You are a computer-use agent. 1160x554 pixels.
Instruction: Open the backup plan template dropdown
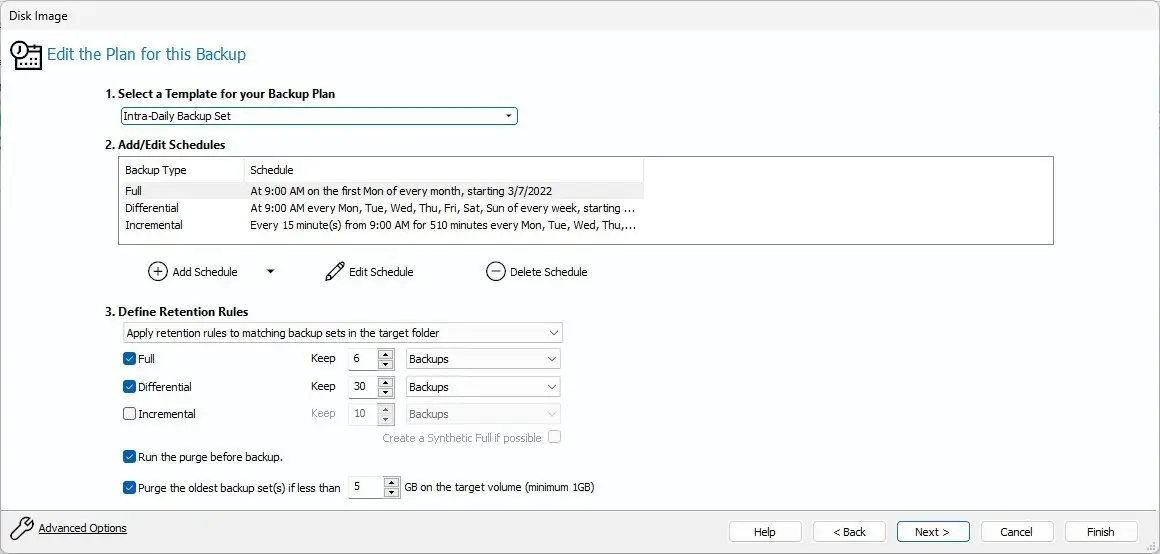(x=319, y=116)
